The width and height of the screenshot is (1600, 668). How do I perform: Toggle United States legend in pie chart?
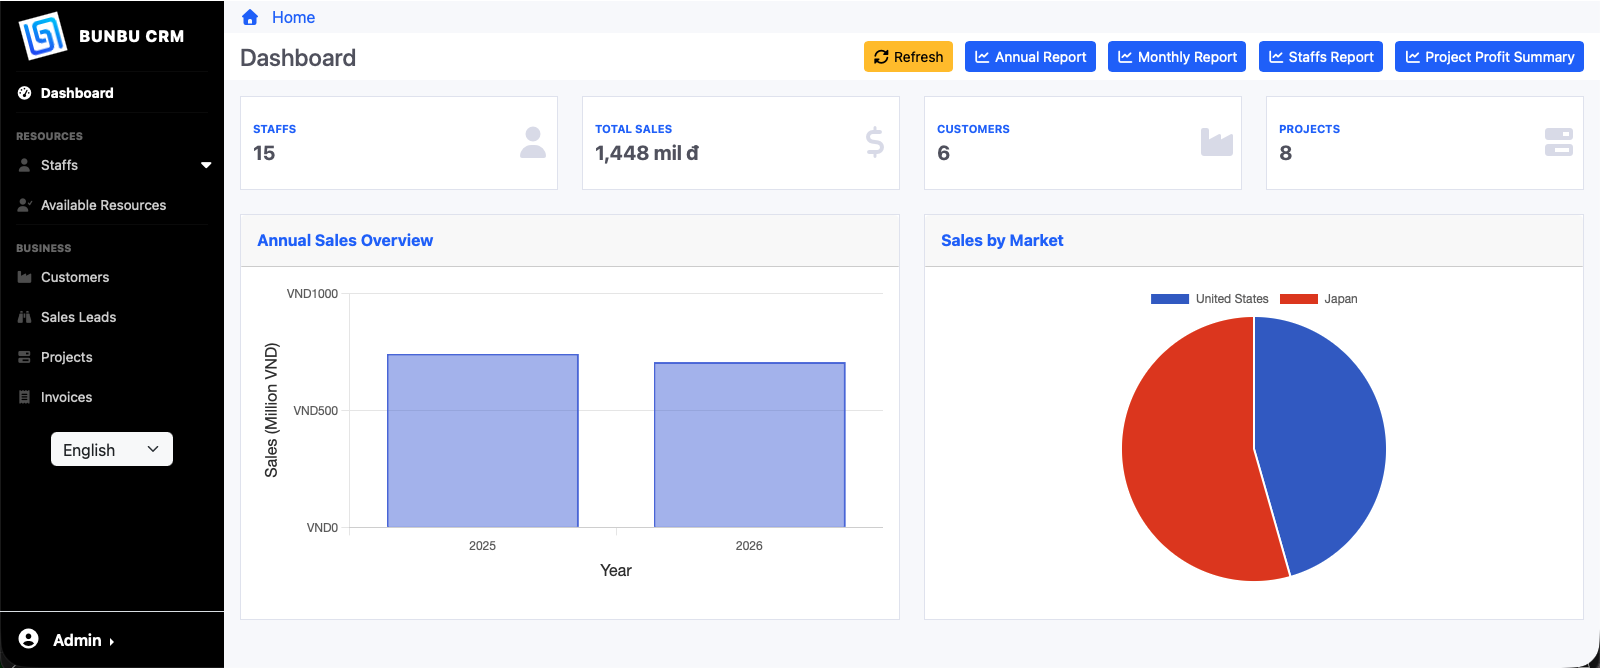(x=1209, y=299)
